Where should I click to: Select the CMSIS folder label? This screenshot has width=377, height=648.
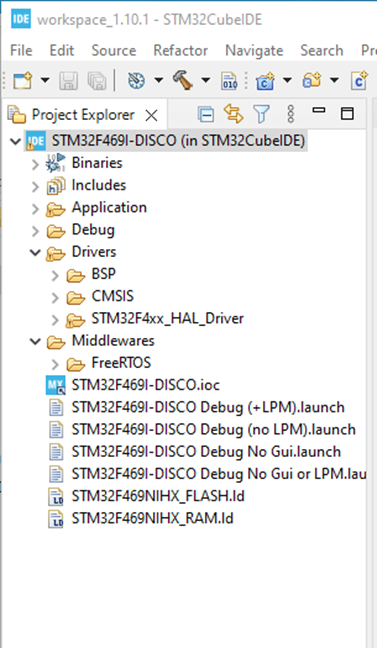pos(113,296)
